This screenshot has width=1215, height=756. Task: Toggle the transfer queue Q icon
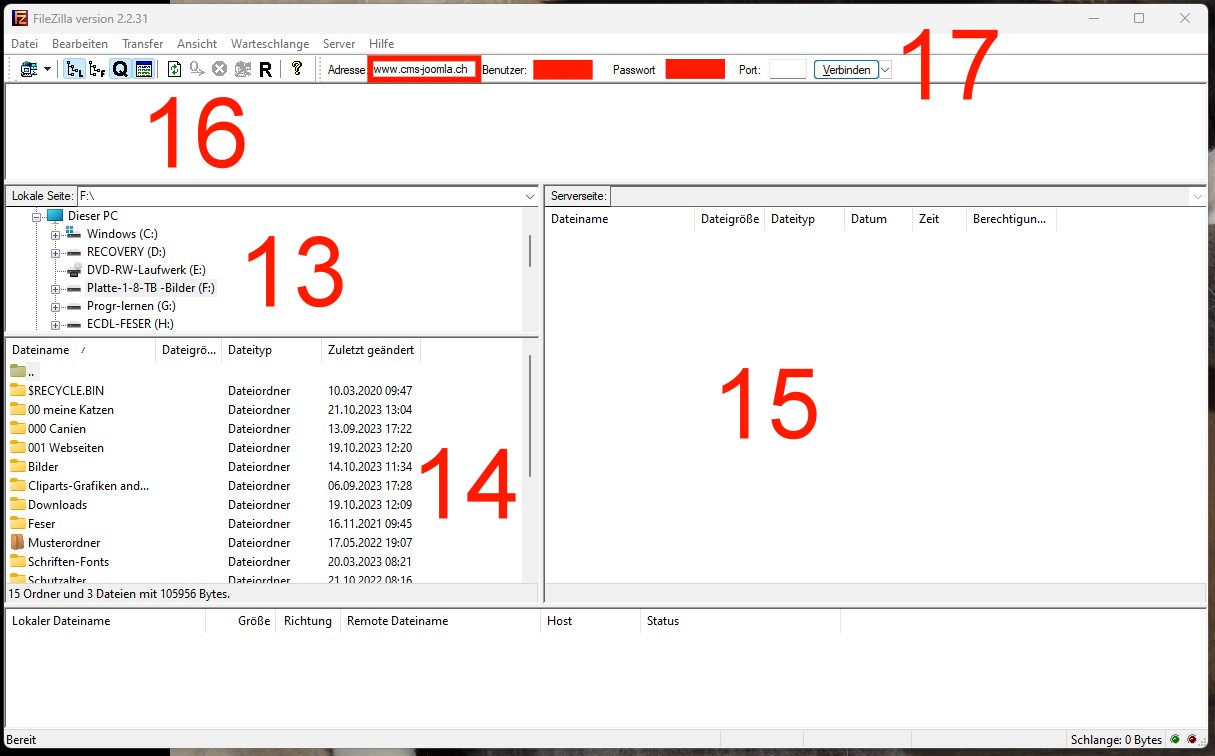(120, 69)
